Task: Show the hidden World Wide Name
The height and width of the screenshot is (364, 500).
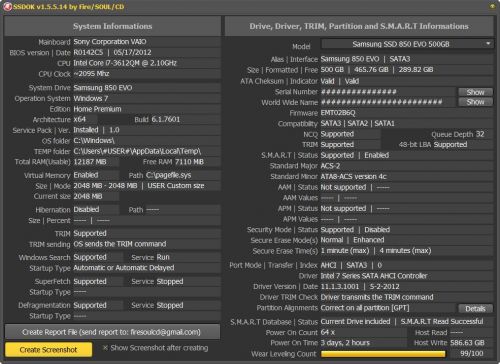Action: pyautogui.click(x=475, y=102)
